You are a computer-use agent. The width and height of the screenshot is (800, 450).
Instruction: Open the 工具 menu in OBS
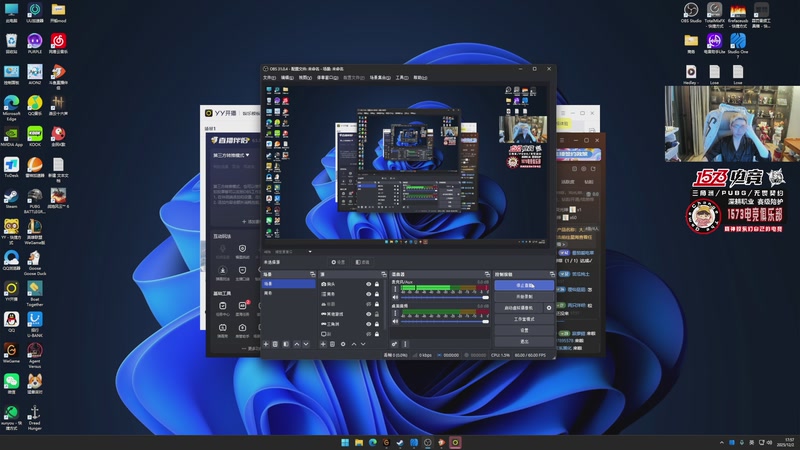[x=402, y=78]
